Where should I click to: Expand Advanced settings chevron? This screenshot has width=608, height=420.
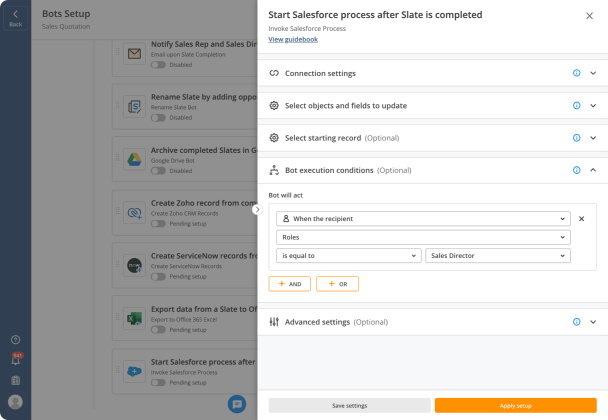pos(593,321)
